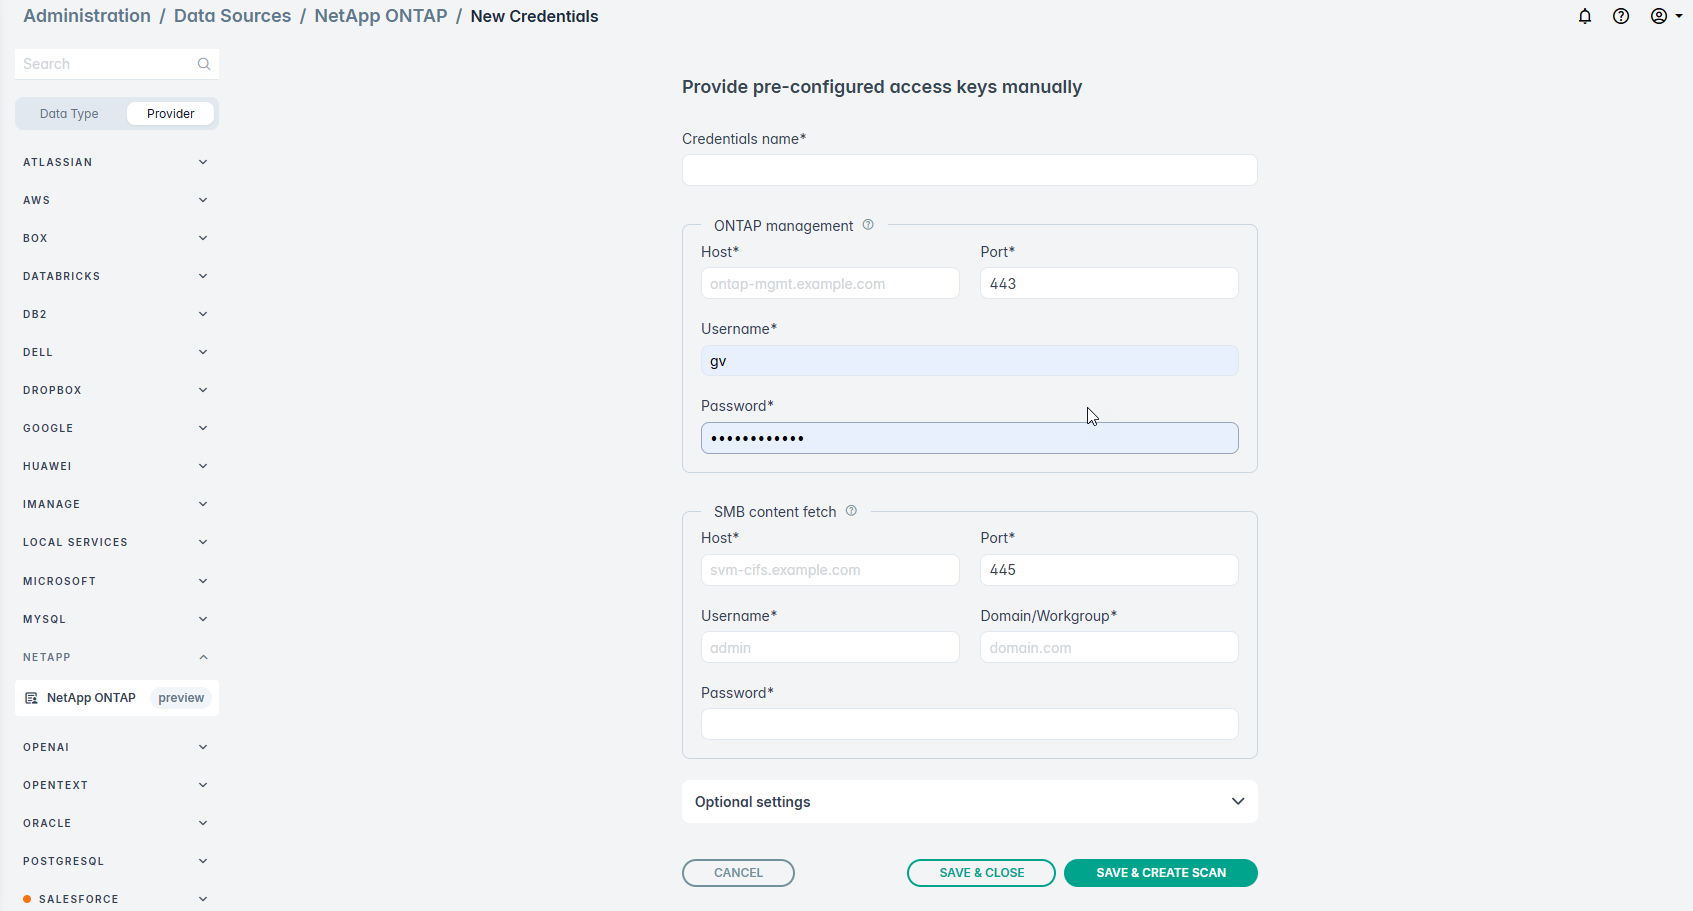Expand the AWS provider group
This screenshot has width=1693, height=911.
(x=117, y=200)
